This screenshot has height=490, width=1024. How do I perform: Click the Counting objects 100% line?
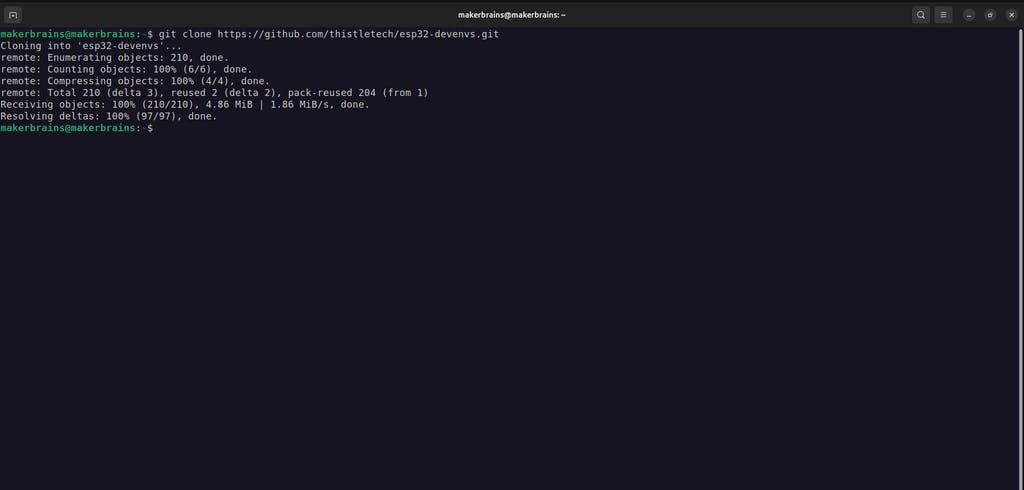coord(126,69)
